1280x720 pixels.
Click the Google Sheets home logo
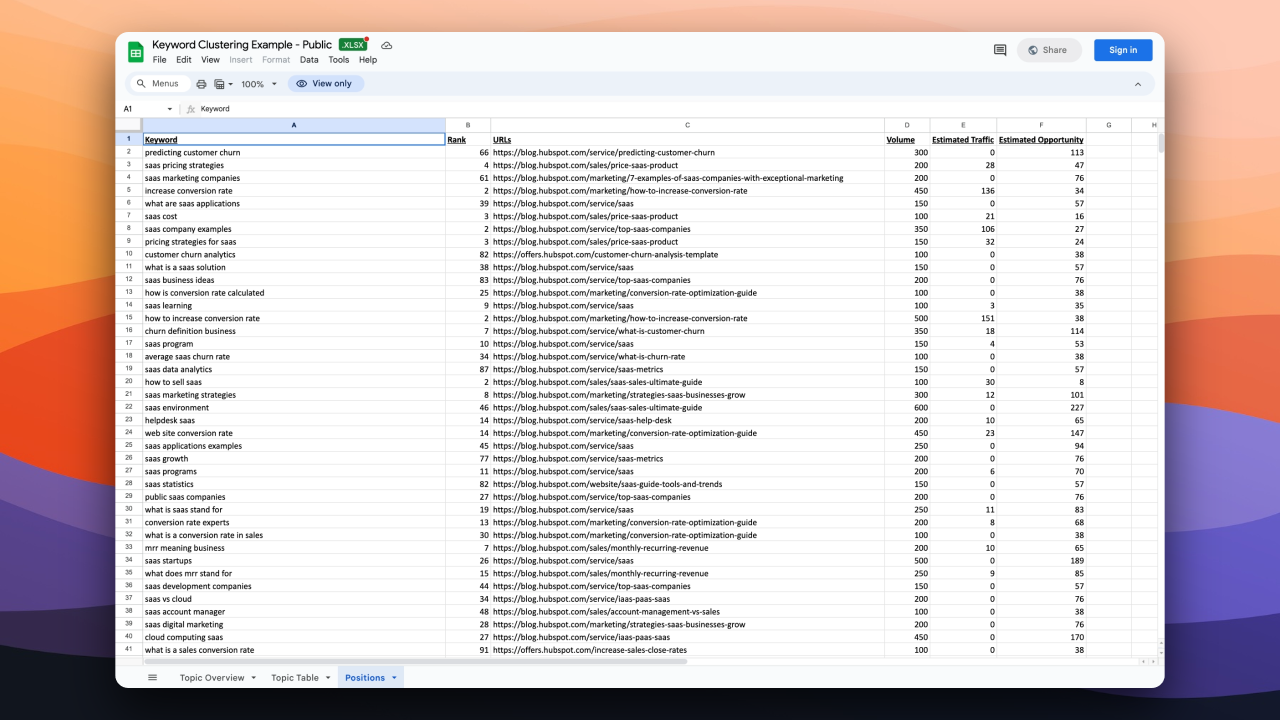[136, 52]
